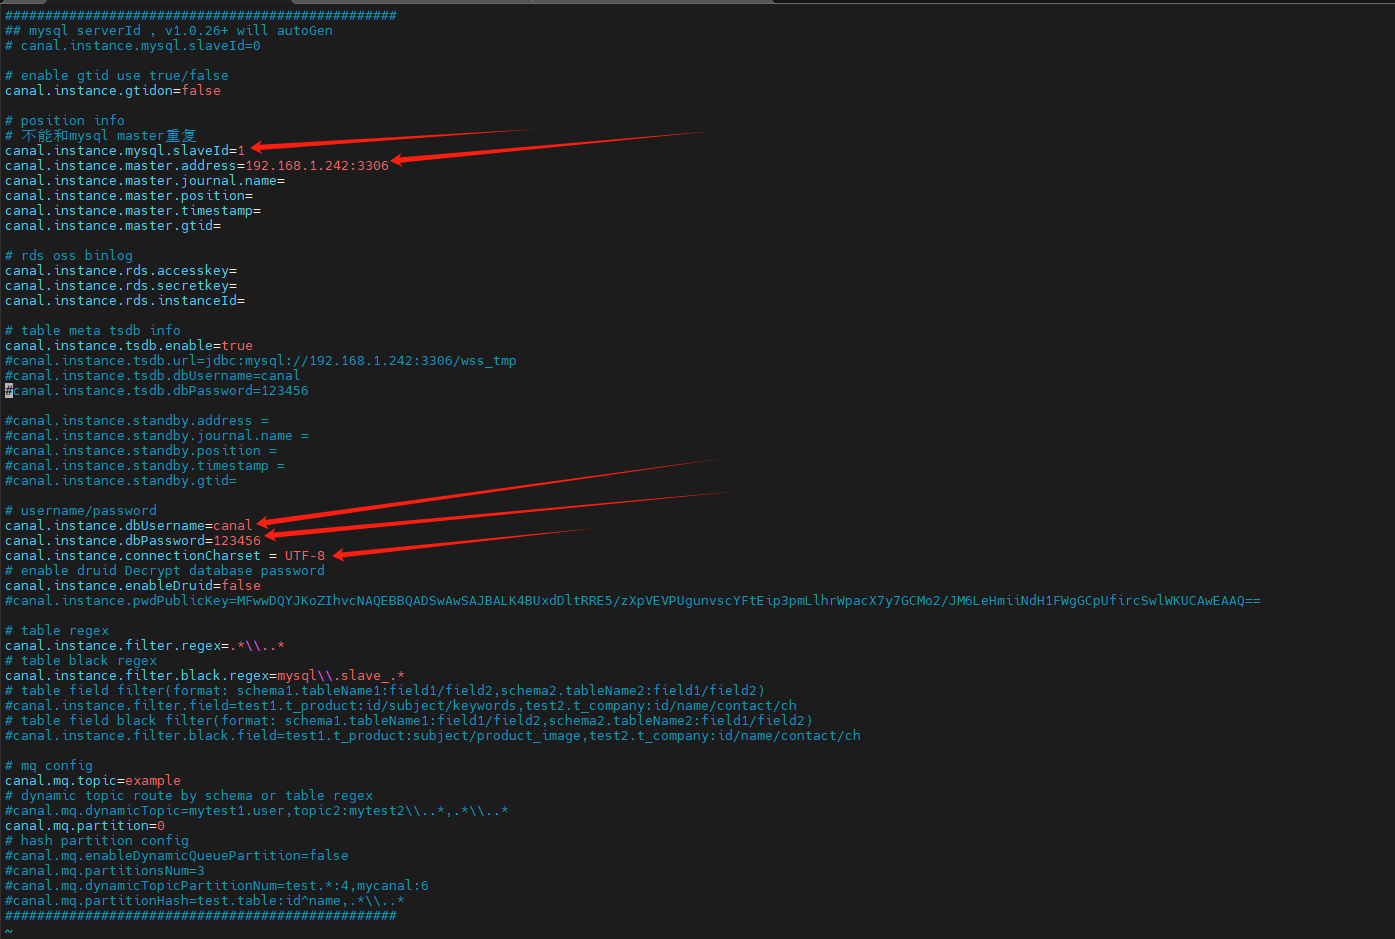The image size is (1395, 939).
Task: Click the enableDruid value false
Action: (241, 586)
